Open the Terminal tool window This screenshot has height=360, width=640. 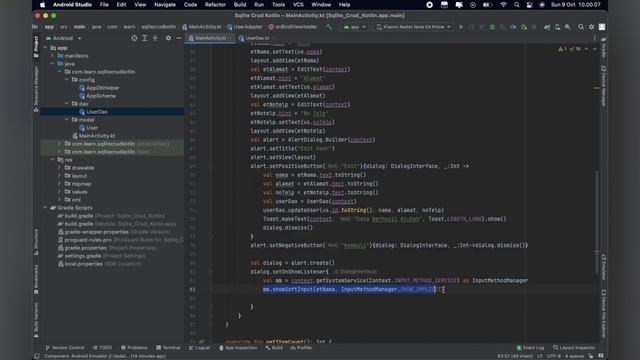tap(168, 348)
